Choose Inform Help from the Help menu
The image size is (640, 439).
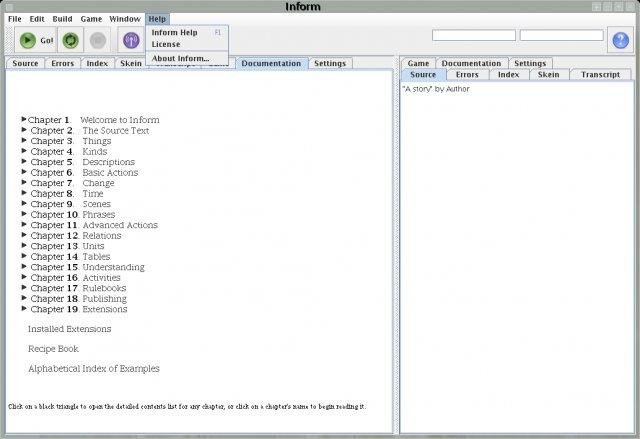[x=187, y=32]
